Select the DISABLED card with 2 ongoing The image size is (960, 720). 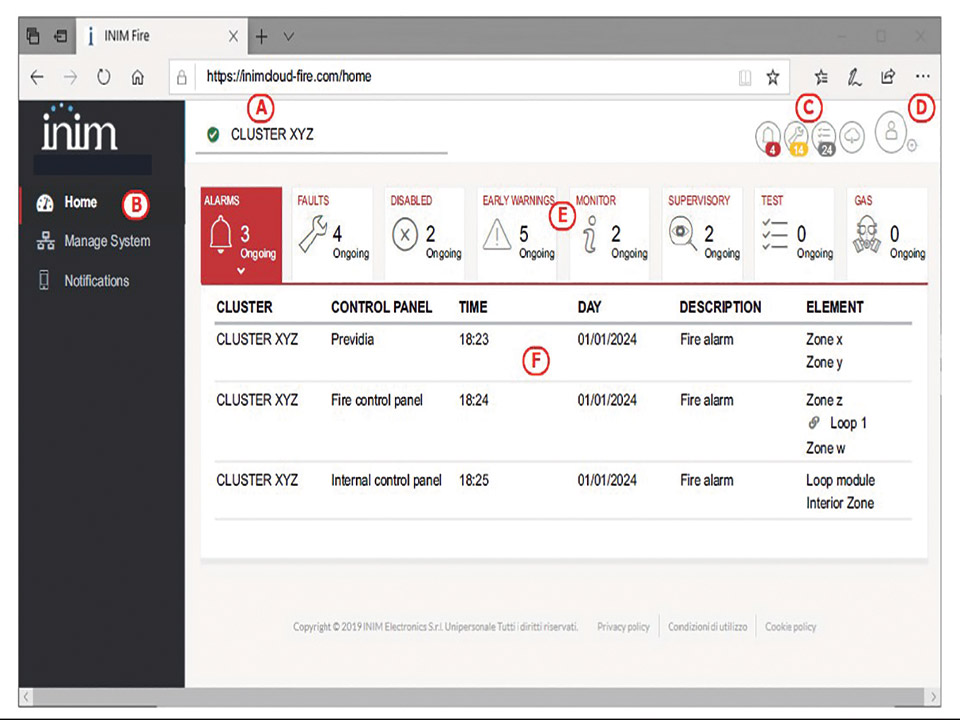tap(426, 234)
